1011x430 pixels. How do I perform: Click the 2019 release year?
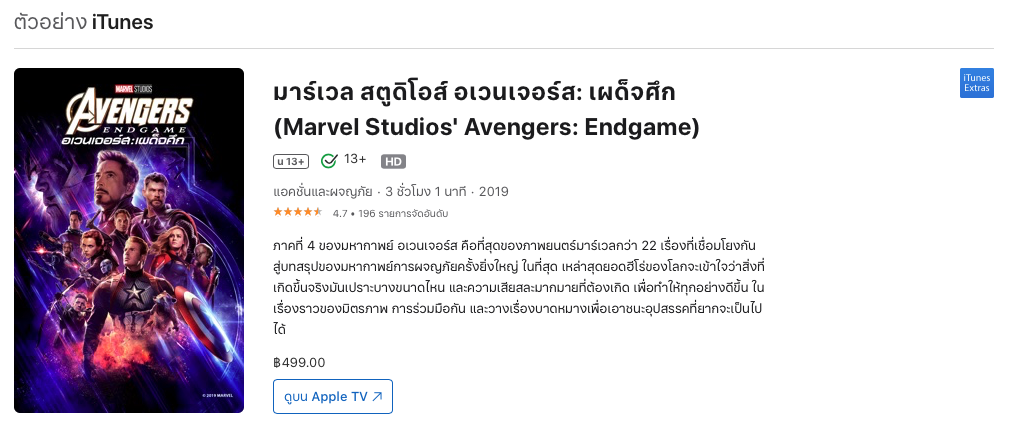coord(494,191)
